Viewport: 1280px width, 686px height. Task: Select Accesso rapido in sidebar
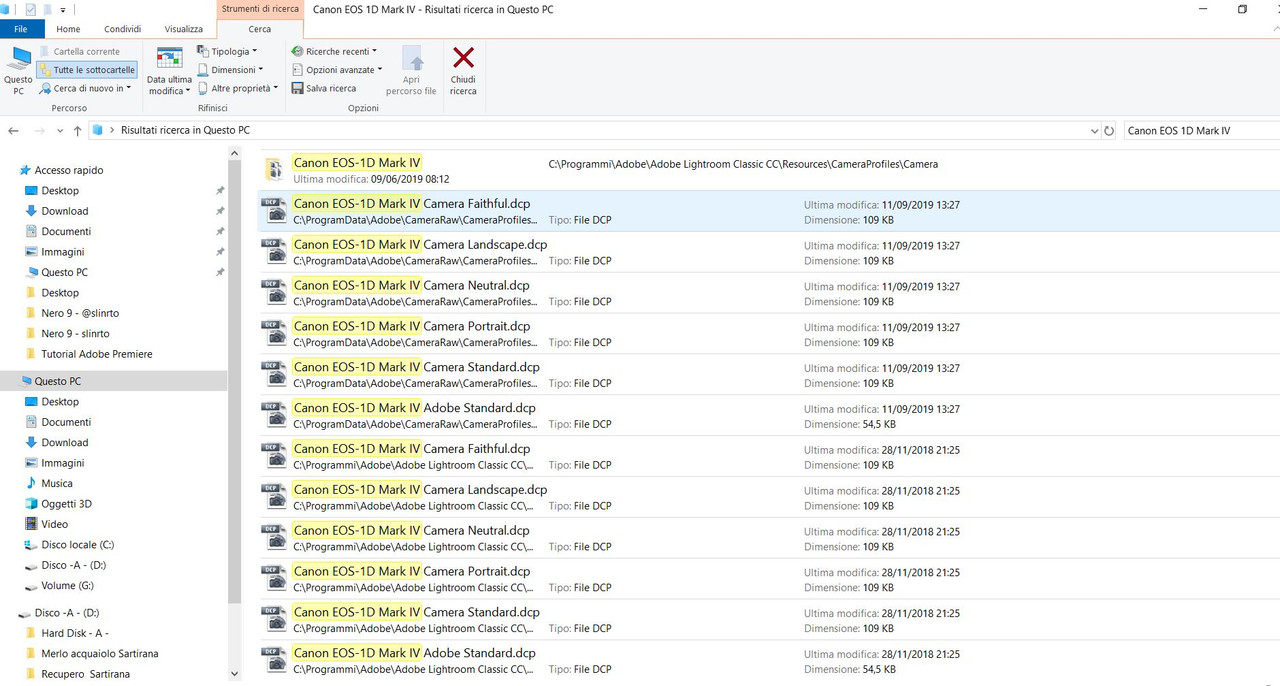tap(68, 170)
